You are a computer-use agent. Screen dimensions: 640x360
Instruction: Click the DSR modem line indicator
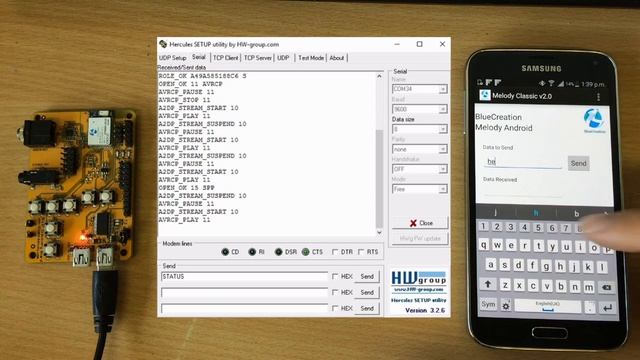click(x=278, y=252)
